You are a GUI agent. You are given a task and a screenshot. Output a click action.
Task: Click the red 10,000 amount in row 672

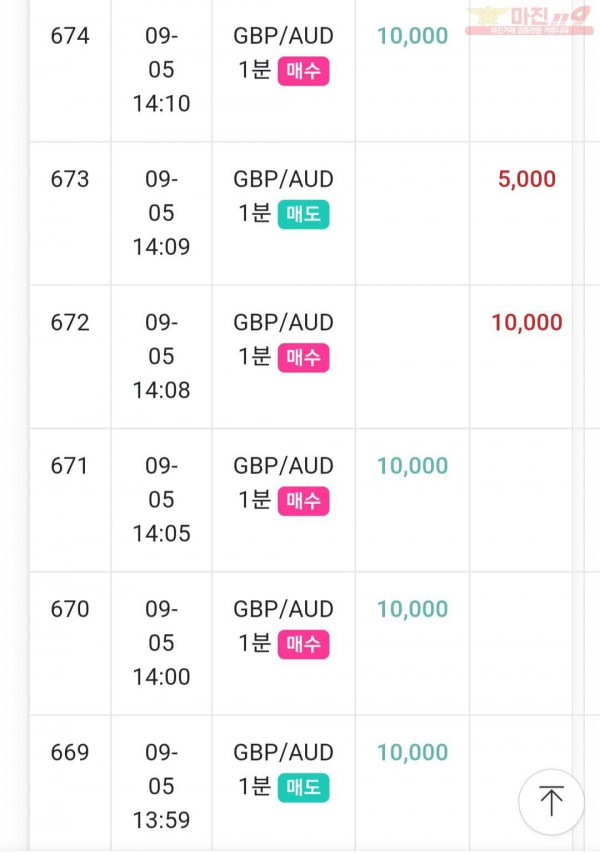tap(527, 322)
